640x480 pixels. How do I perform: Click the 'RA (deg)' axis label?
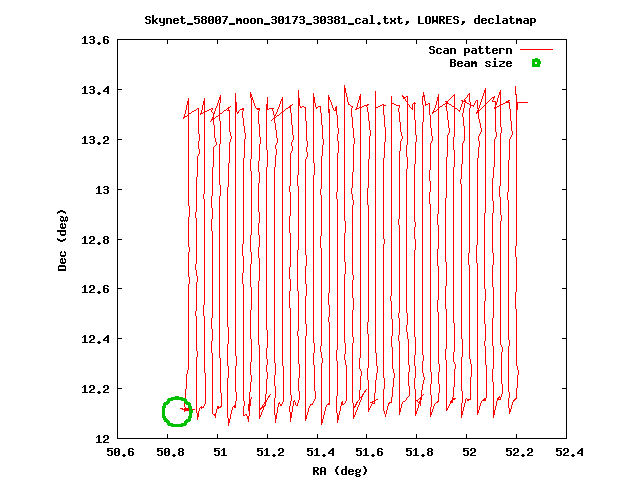(340, 471)
